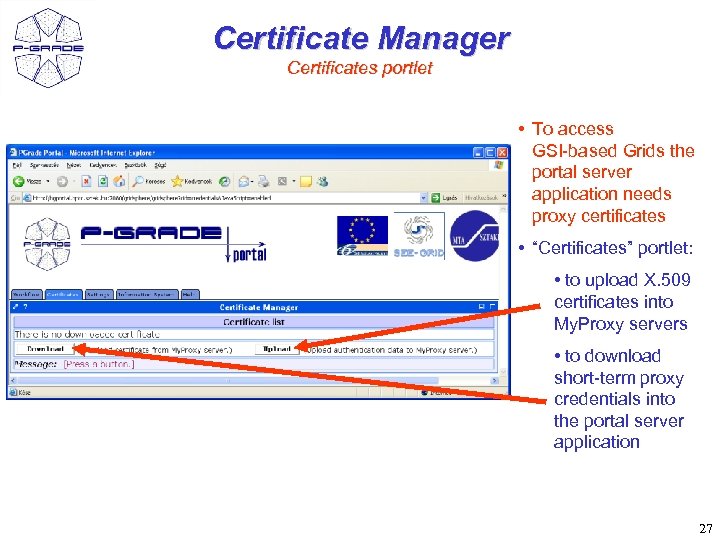
Task: Open the Mail envelope toolbar icon
Action: point(243,182)
